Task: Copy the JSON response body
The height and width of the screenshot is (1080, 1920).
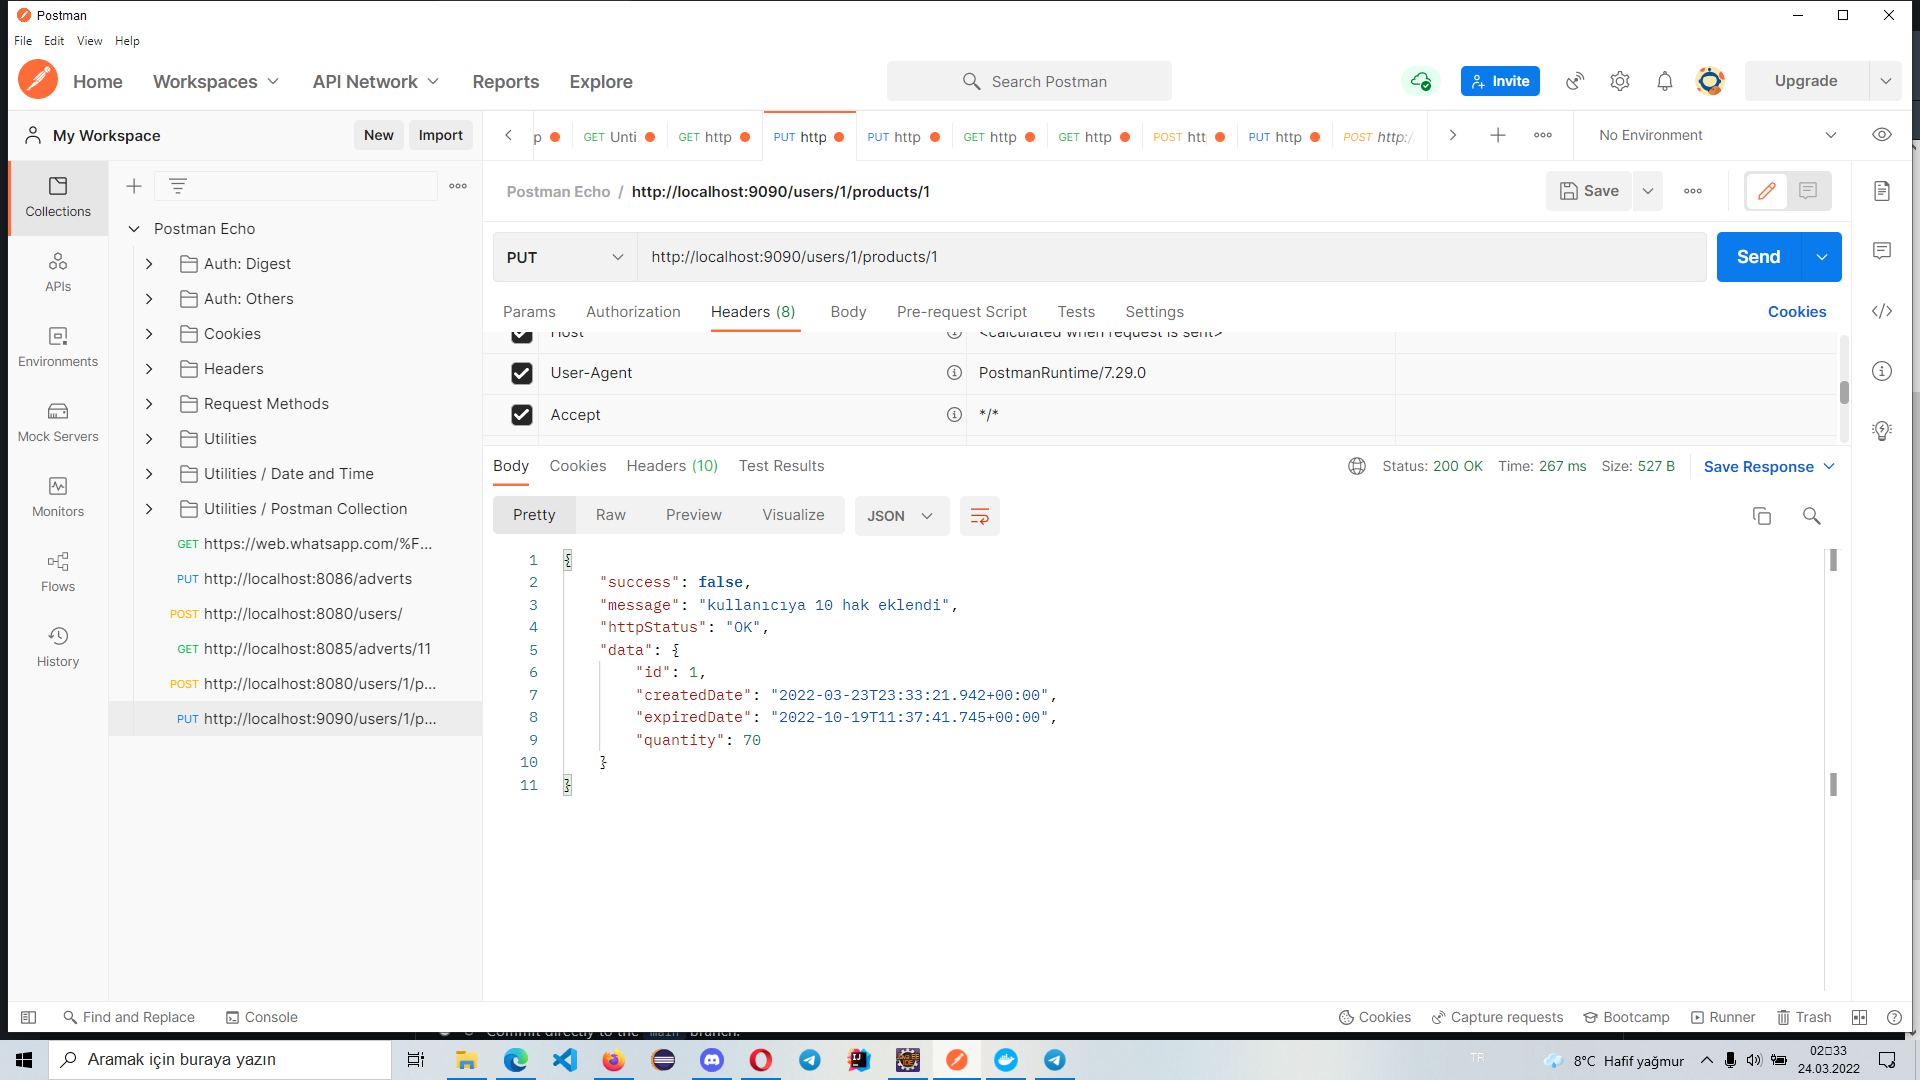Action: pos(1761,516)
